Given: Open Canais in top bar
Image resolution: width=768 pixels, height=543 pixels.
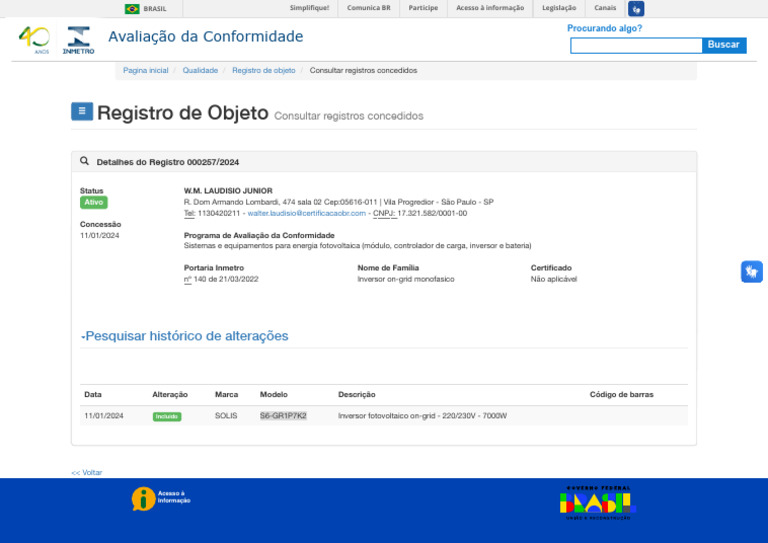Looking at the screenshot, I should (x=605, y=8).
